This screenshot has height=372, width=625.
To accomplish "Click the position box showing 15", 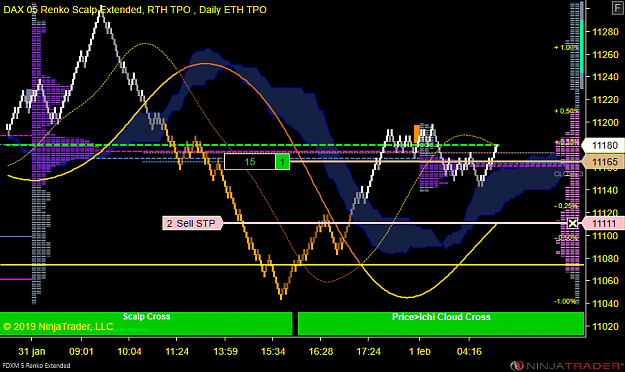I will [x=250, y=162].
